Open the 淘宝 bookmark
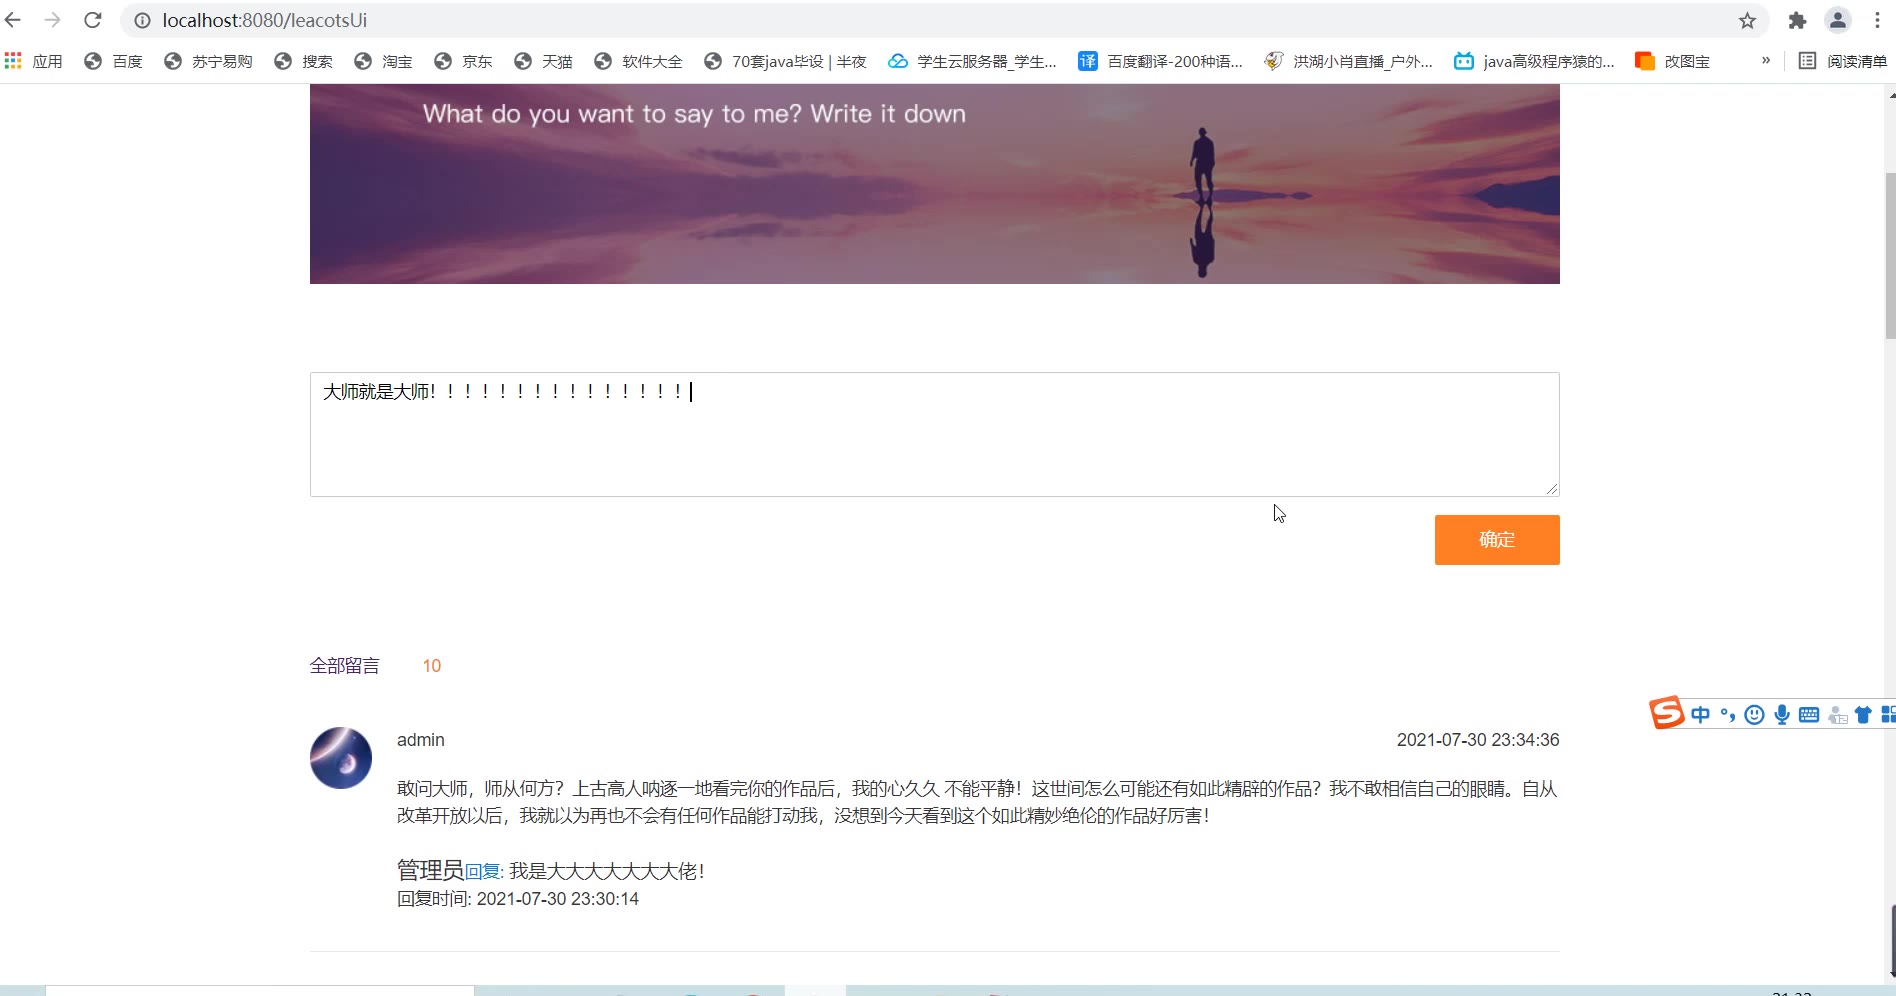This screenshot has width=1896, height=996. pyautogui.click(x=383, y=61)
